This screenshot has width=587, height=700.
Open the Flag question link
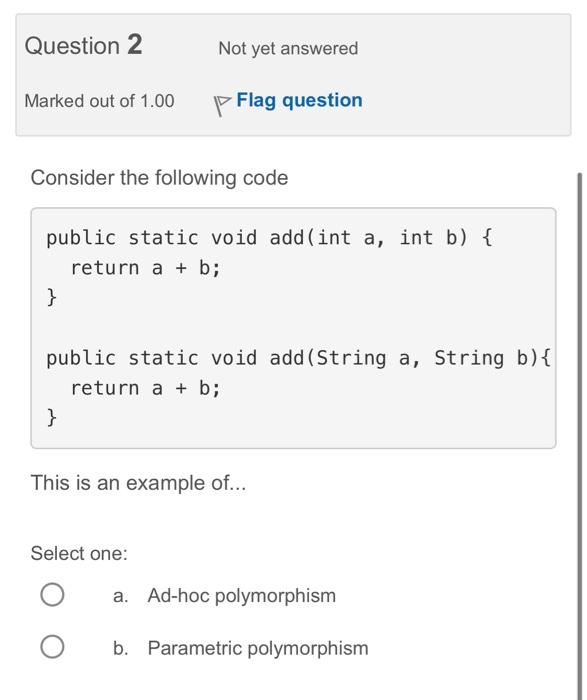pyautogui.click(x=299, y=101)
